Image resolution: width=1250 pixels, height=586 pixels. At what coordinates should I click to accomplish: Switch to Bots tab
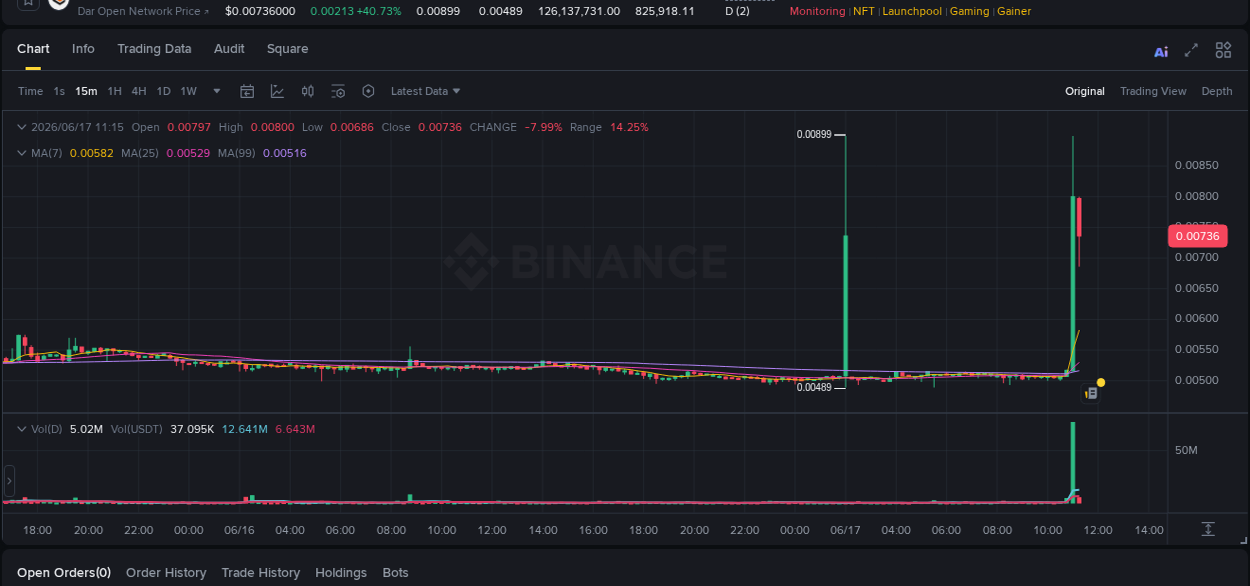(395, 573)
